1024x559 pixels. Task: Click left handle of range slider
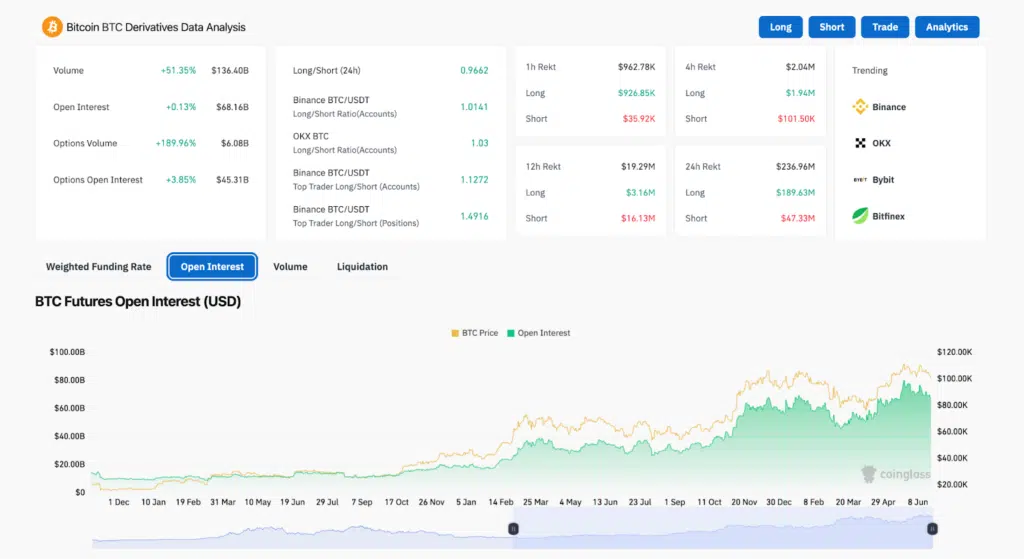tap(513, 528)
